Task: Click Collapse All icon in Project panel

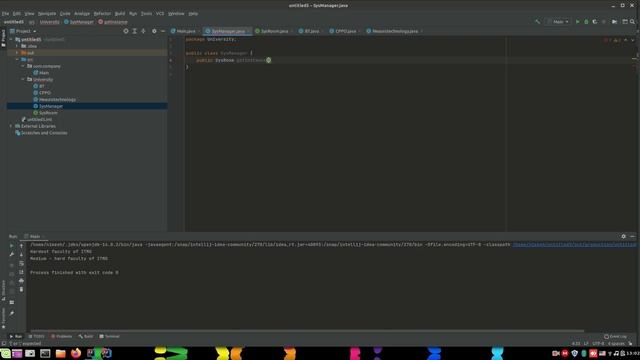Action: pyautogui.click(x=143, y=31)
